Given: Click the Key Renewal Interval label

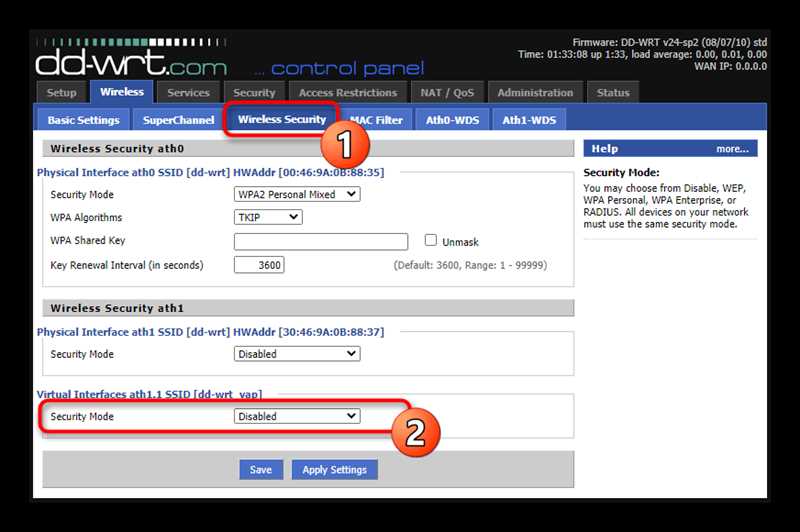Looking at the screenshot, I should coord(127,265).
